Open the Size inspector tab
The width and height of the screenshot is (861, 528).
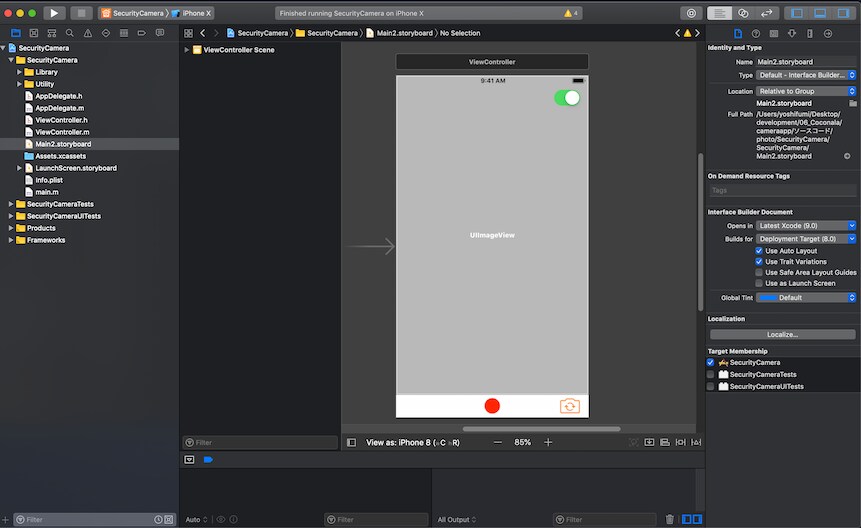click(x=809, y=33)
